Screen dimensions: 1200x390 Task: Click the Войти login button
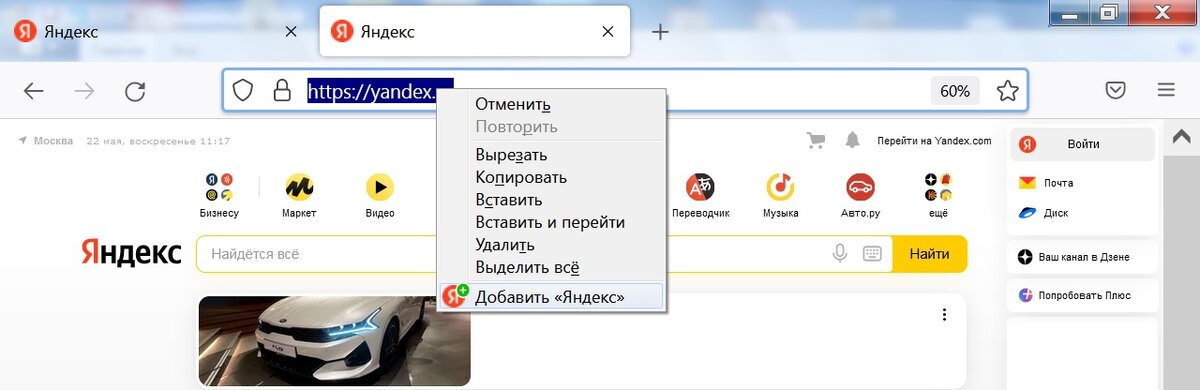tap(1082, 144)
